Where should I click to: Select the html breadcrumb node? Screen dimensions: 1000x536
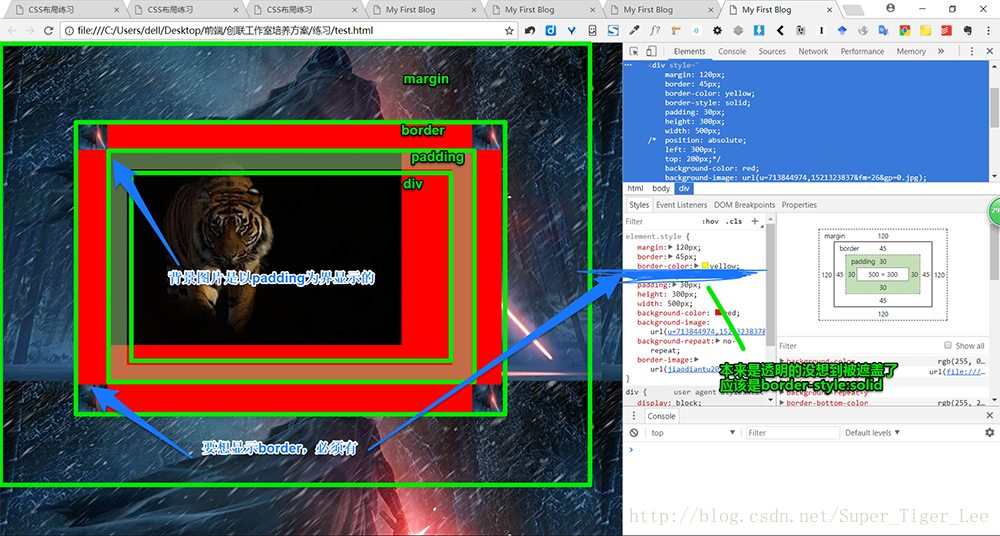click(635, 189)
